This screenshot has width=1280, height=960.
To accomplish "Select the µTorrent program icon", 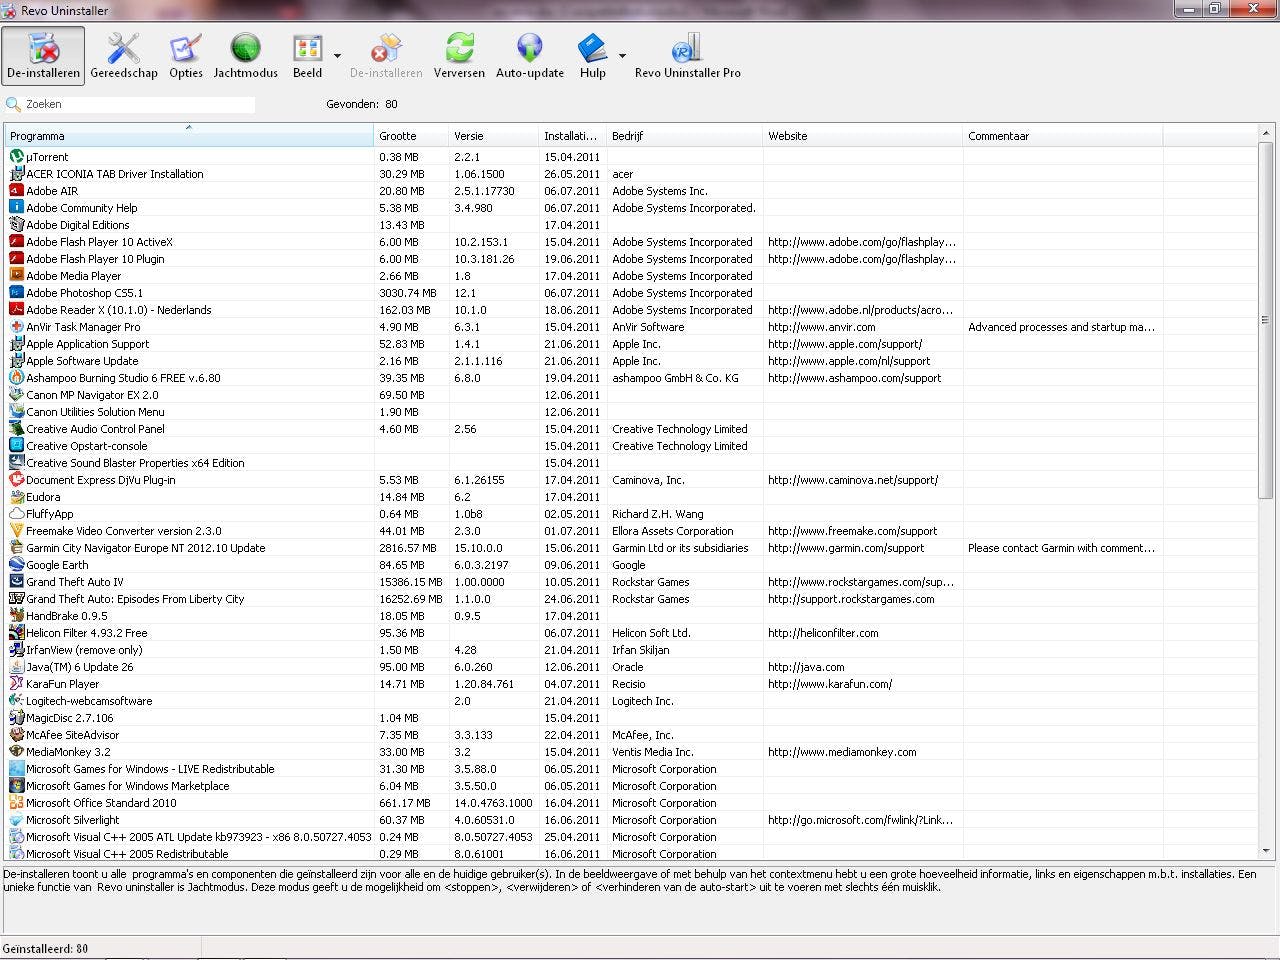I will pos(17,157).
